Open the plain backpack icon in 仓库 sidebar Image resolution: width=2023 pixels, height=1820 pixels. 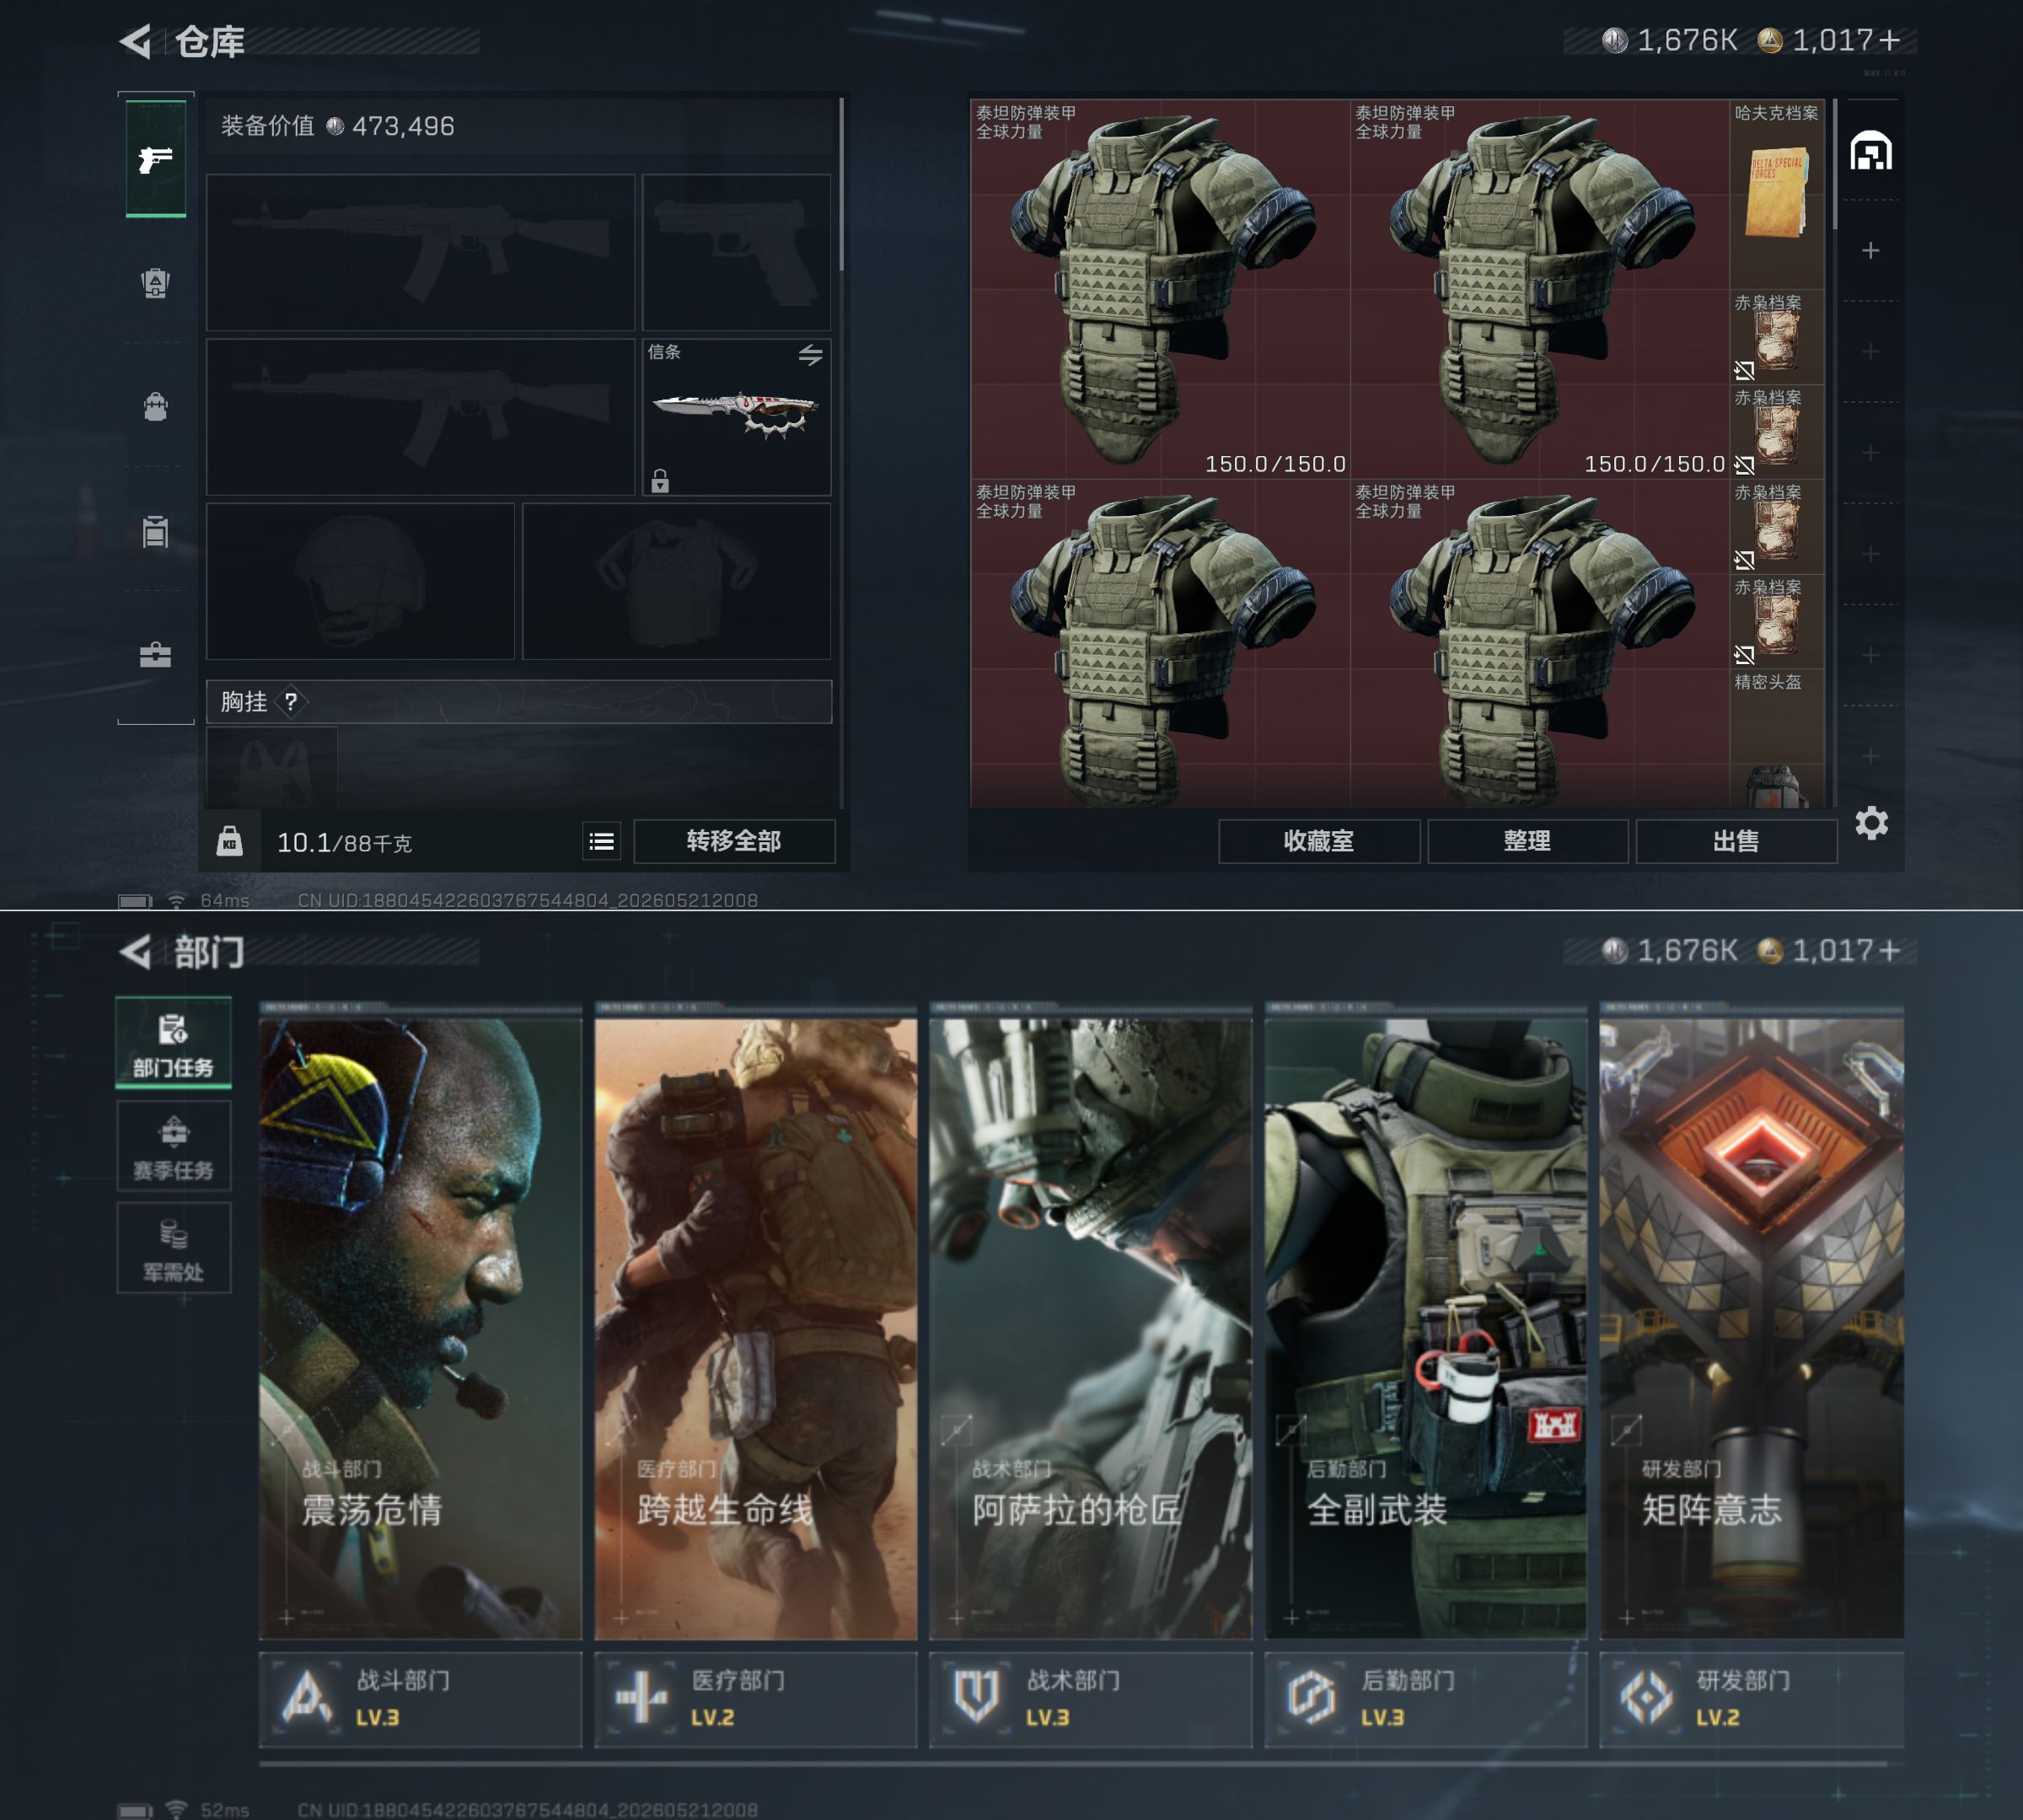(155, 407)
